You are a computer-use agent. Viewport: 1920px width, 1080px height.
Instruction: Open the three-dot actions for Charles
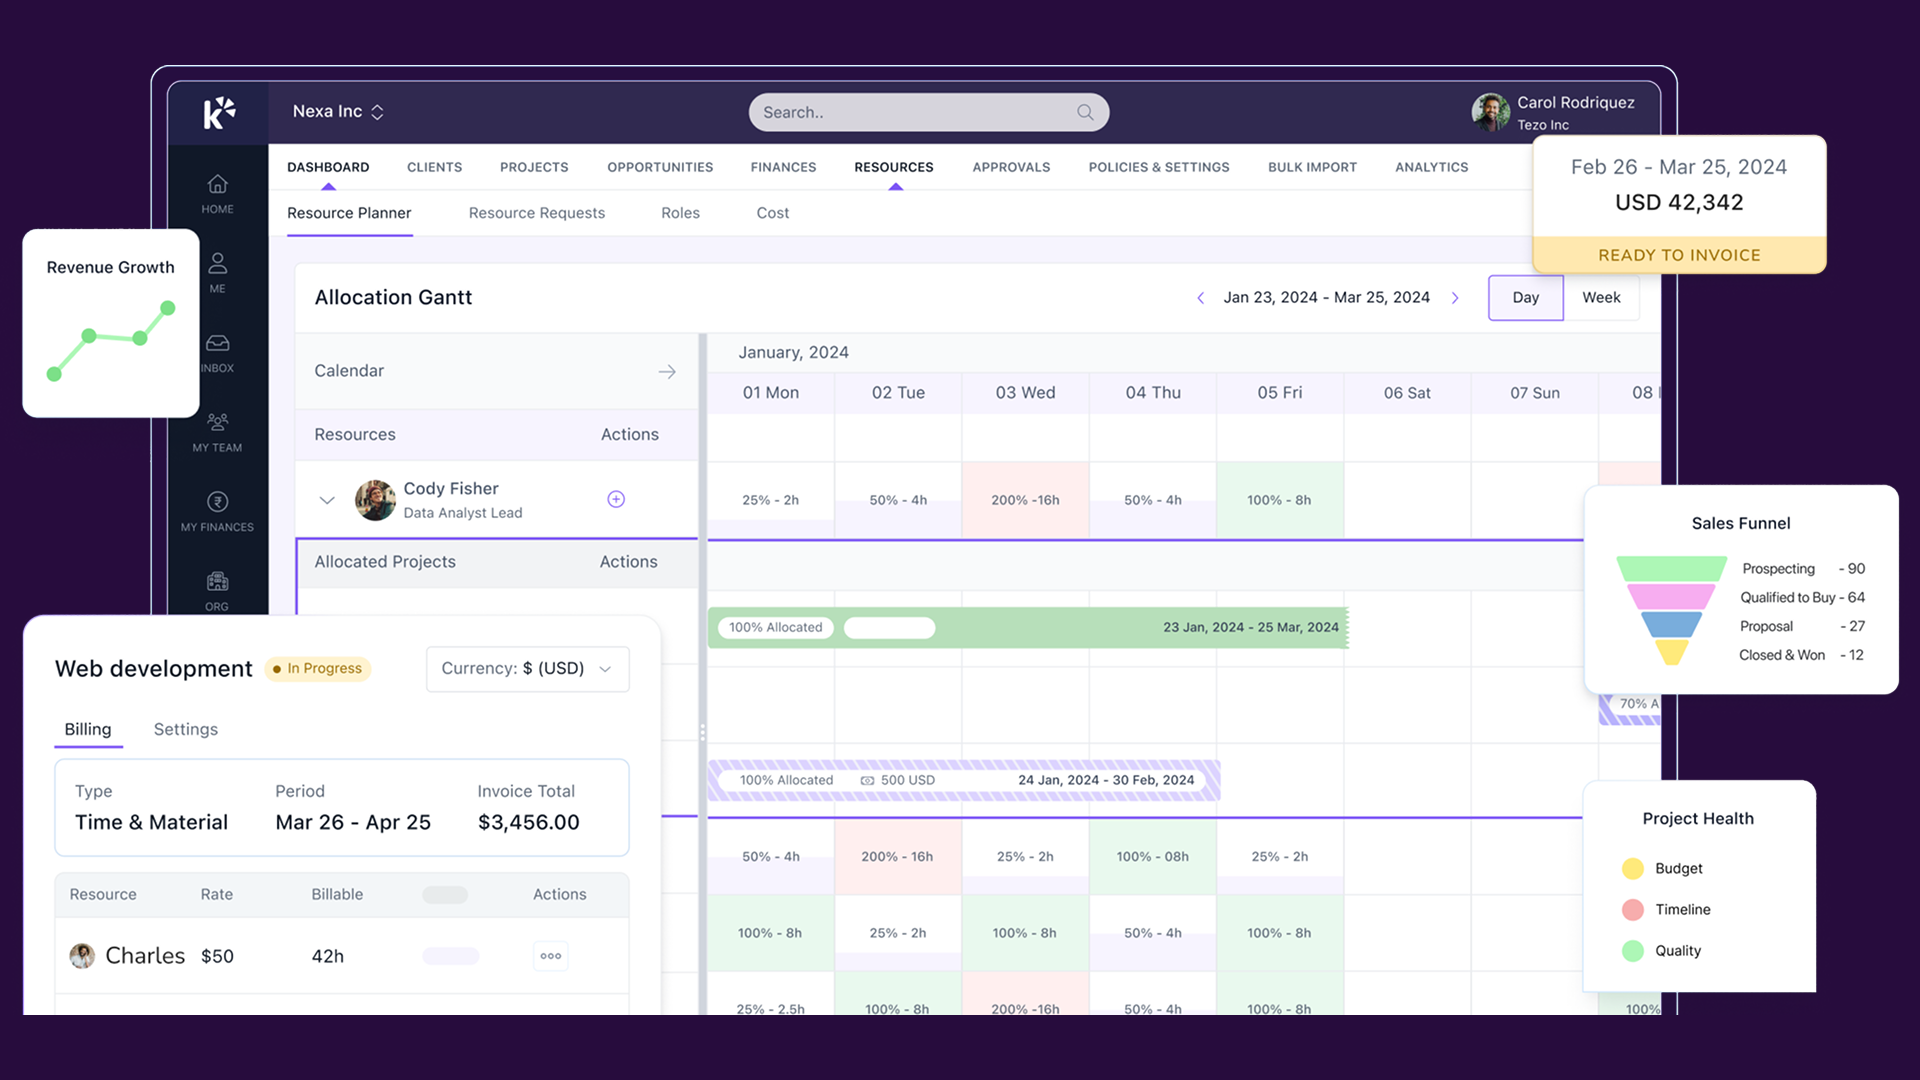(551, 956)
